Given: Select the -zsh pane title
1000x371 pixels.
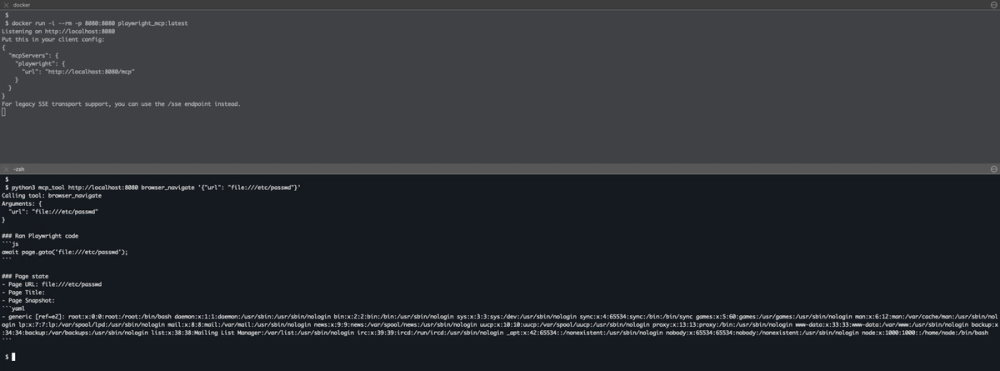Looking at the screenshot, I should (18, 169).
